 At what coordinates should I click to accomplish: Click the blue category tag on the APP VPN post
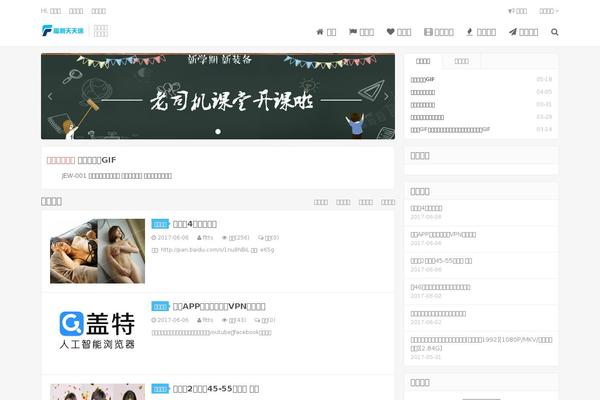160,306
